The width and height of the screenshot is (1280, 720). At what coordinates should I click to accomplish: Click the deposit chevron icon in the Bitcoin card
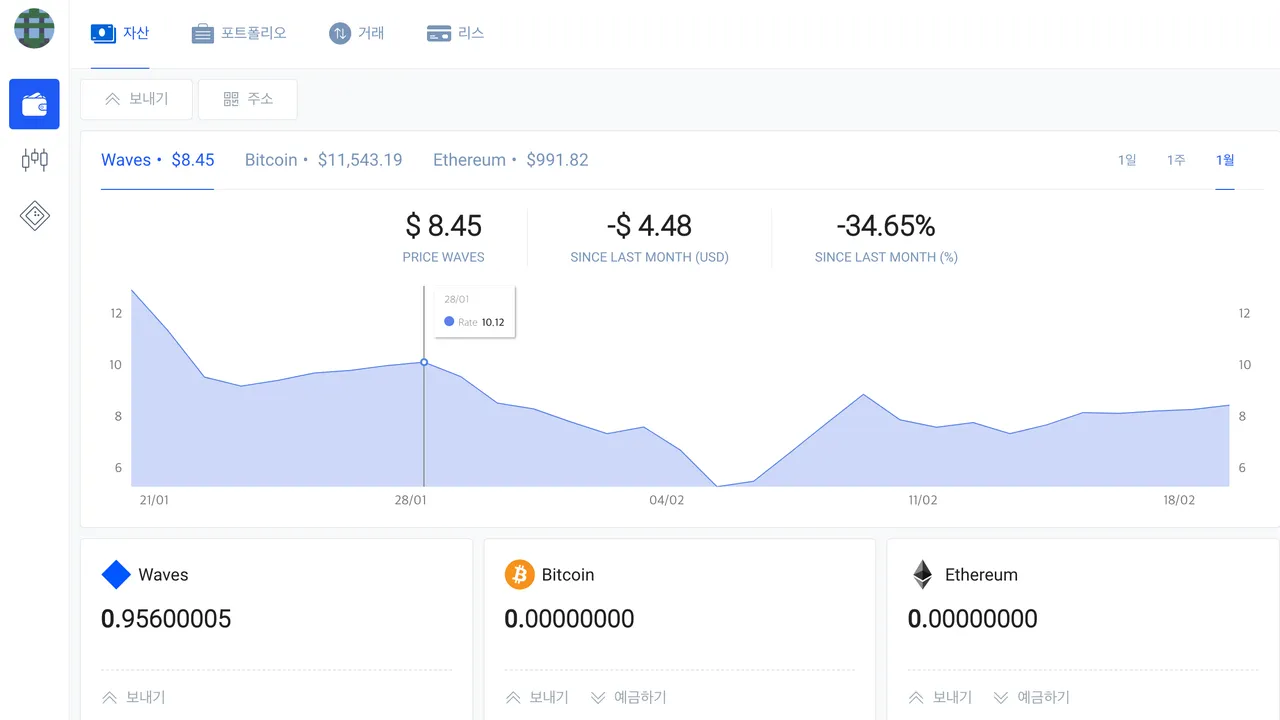(598, 697)
